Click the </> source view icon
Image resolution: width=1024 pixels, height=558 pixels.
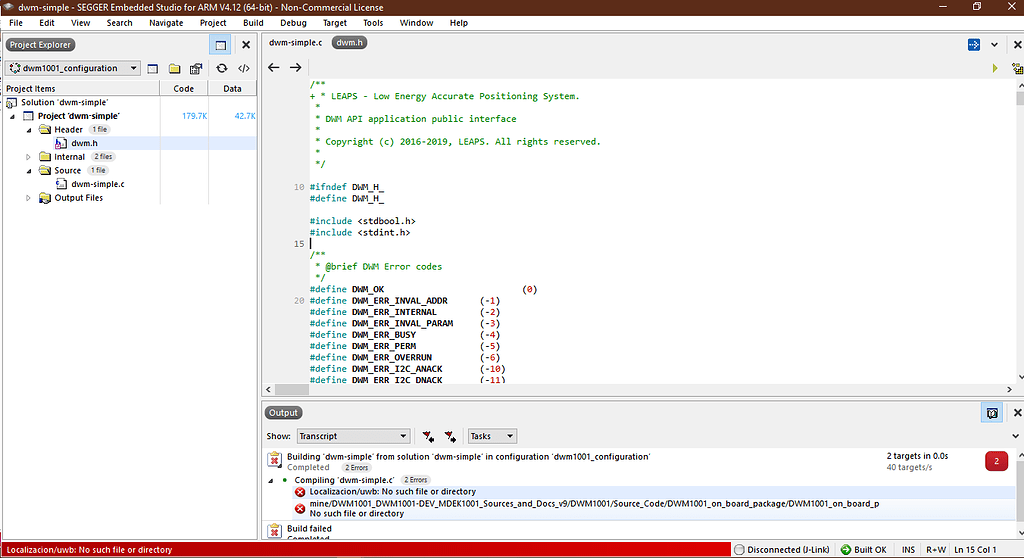[244, 69]
